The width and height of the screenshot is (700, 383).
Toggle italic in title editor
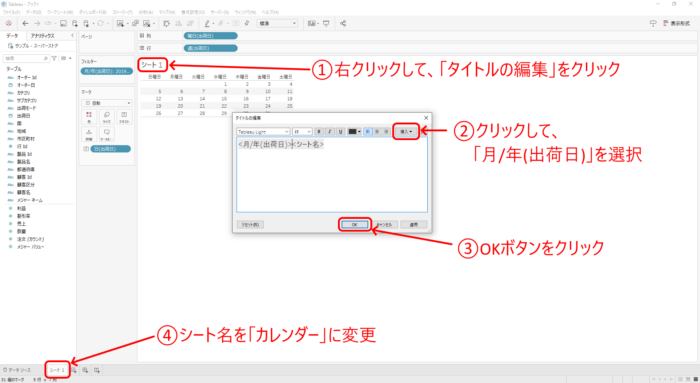[x=329, y=132]
